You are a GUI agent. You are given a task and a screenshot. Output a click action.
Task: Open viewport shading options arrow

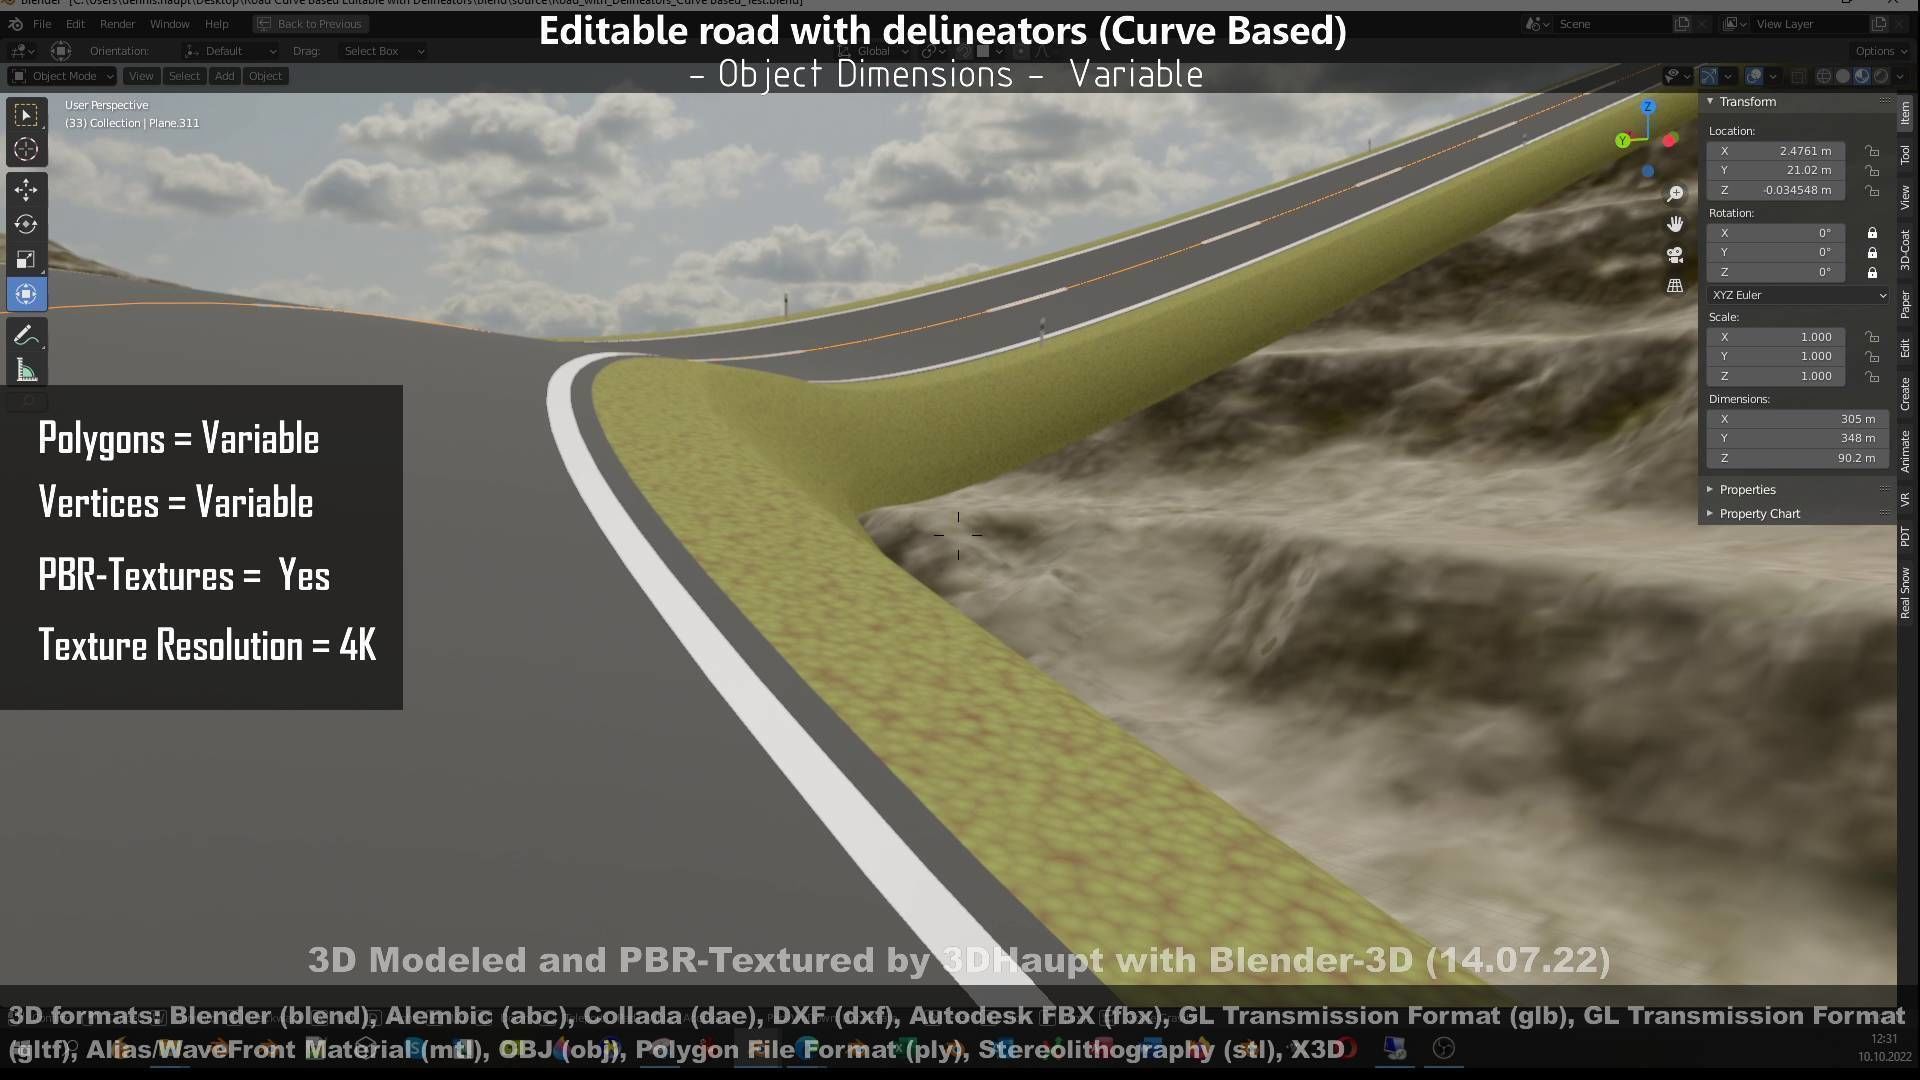(1902, 76)
